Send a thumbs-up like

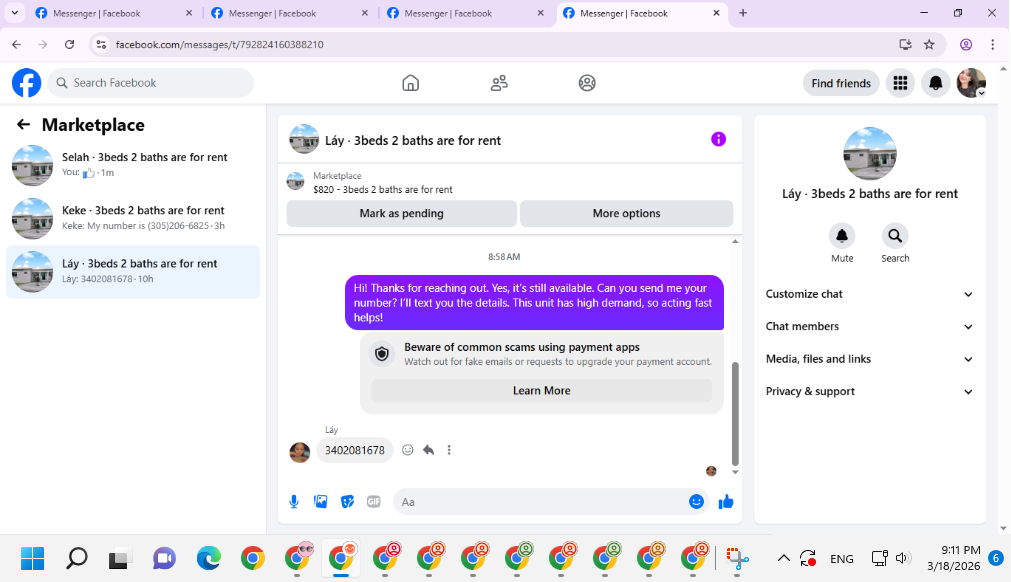(x=726, y=501)
